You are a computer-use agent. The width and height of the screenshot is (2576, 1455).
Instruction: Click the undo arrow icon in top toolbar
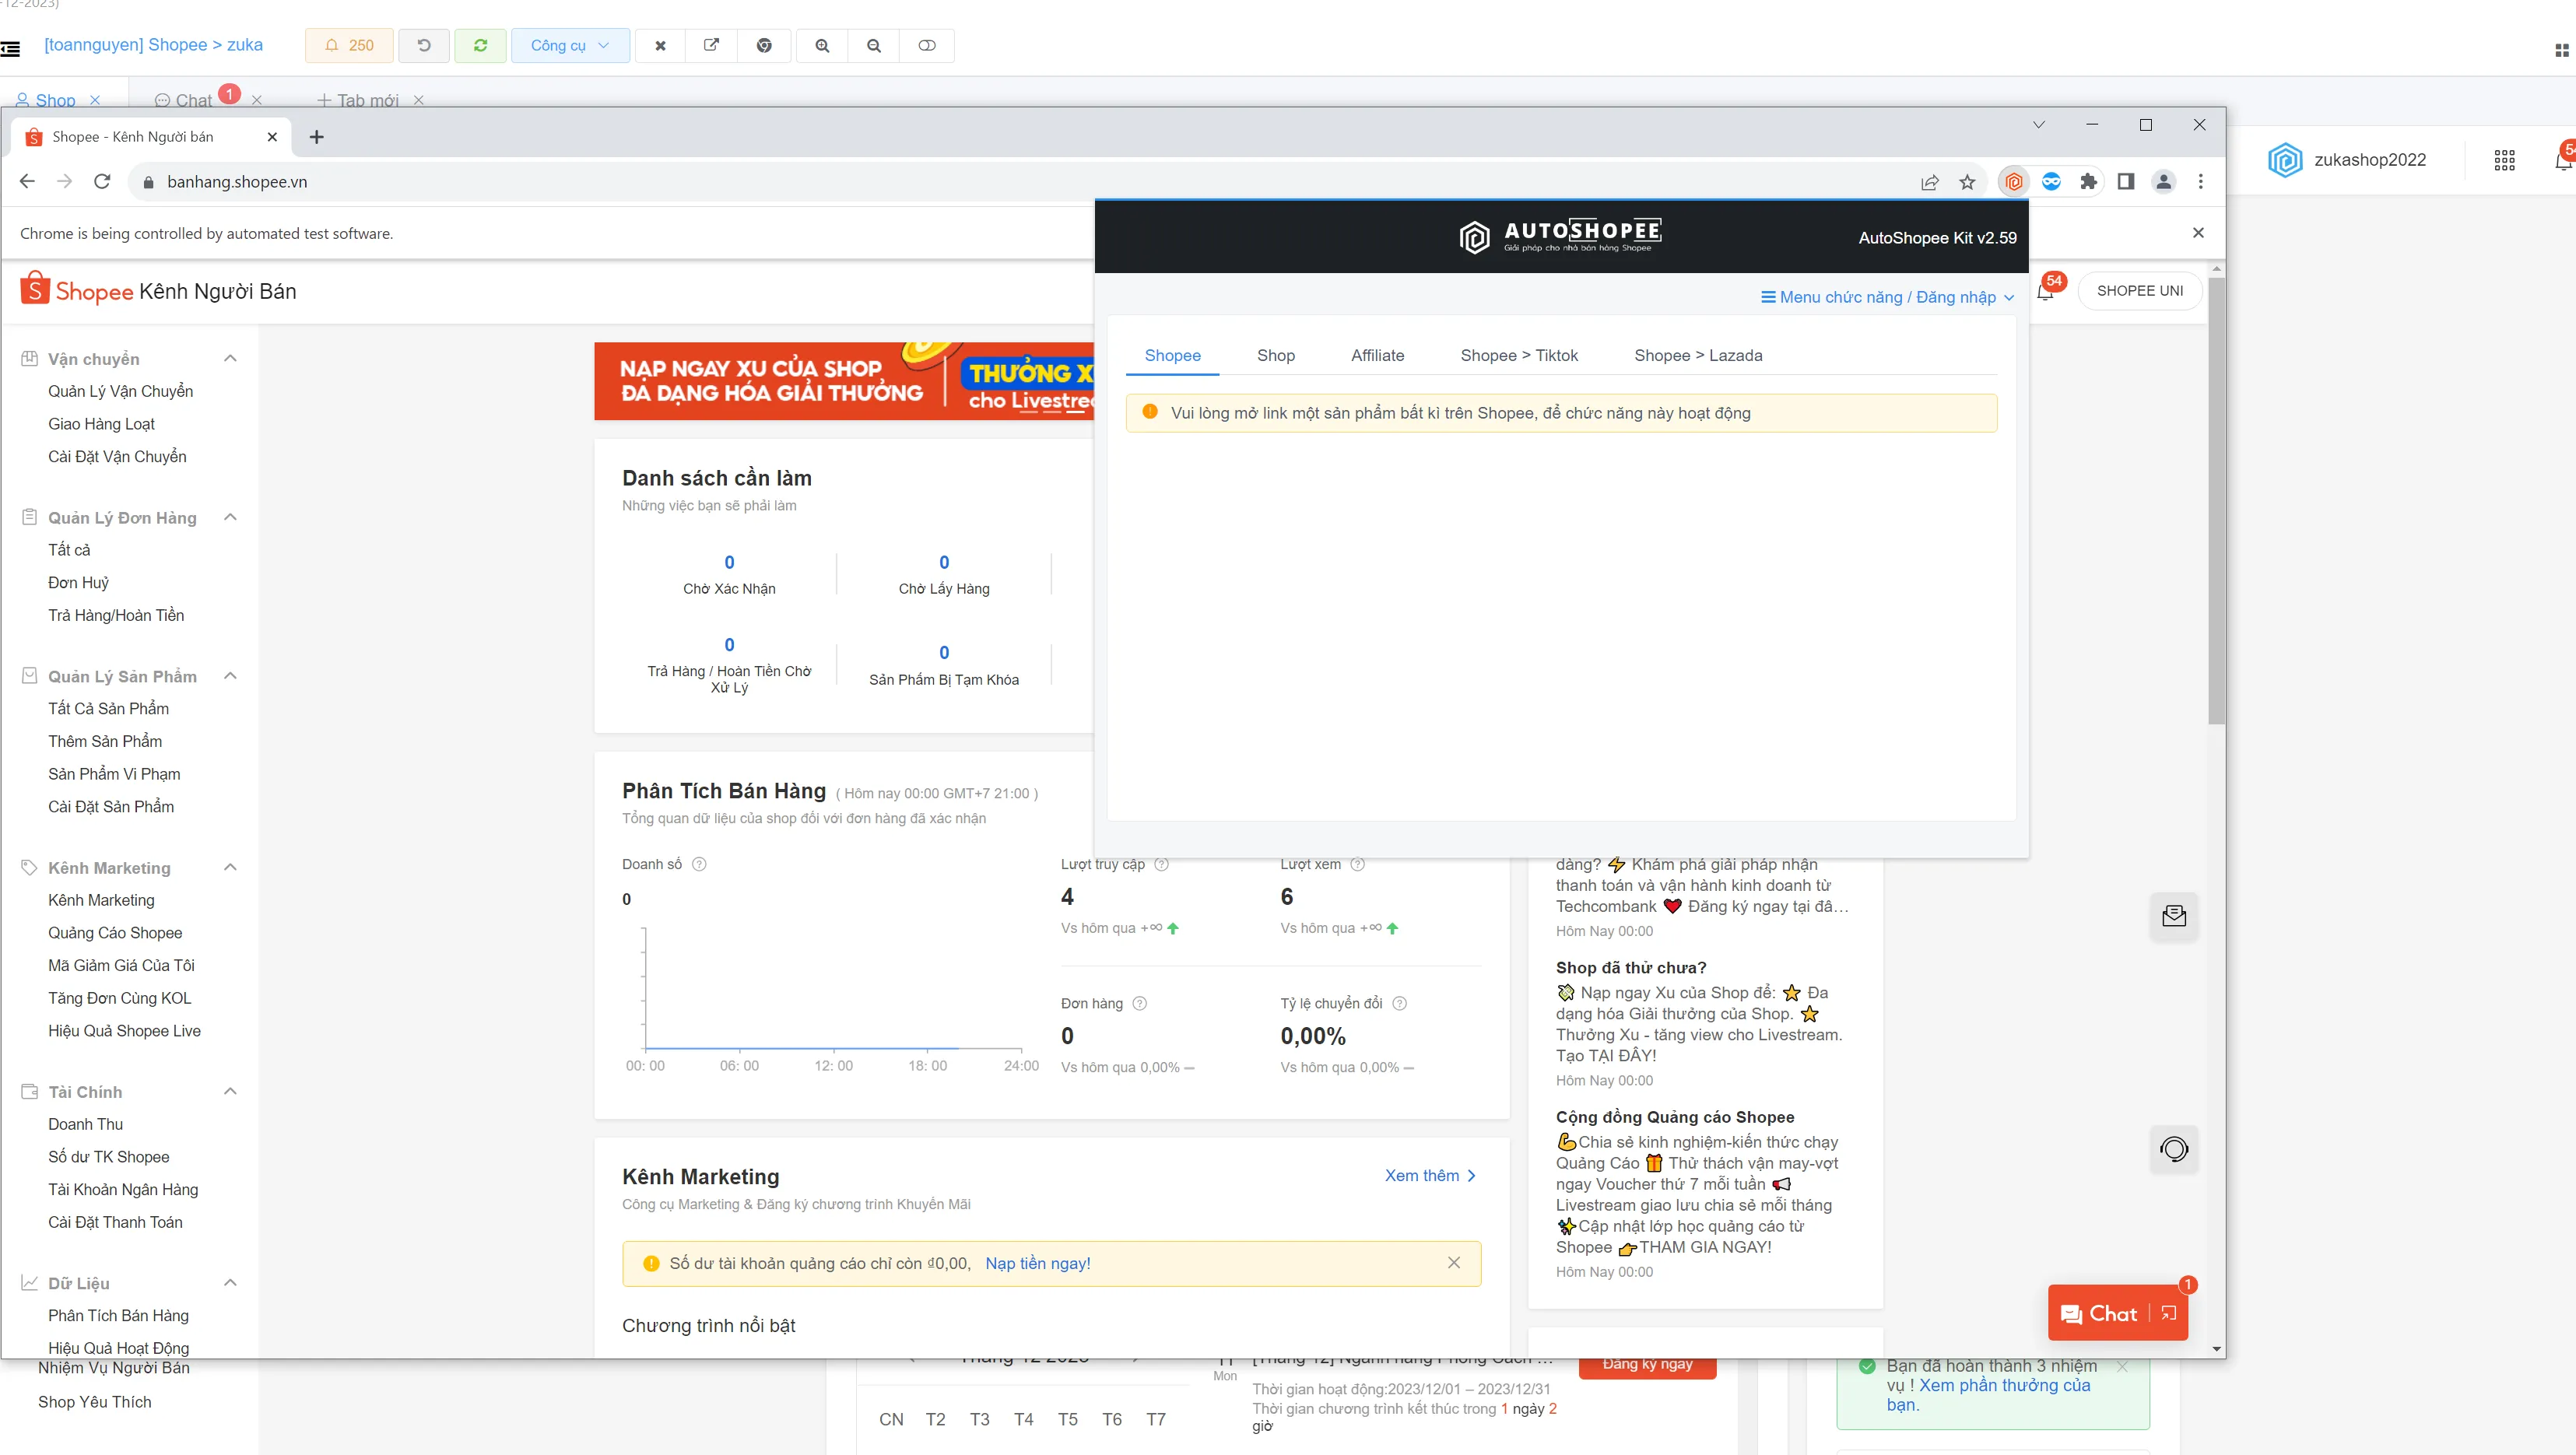click(424, 45)
